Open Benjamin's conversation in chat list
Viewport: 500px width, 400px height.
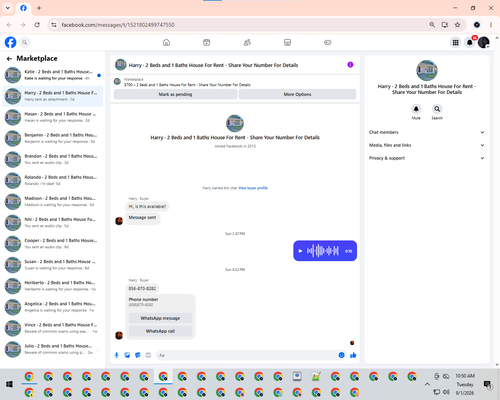point(53,138)
